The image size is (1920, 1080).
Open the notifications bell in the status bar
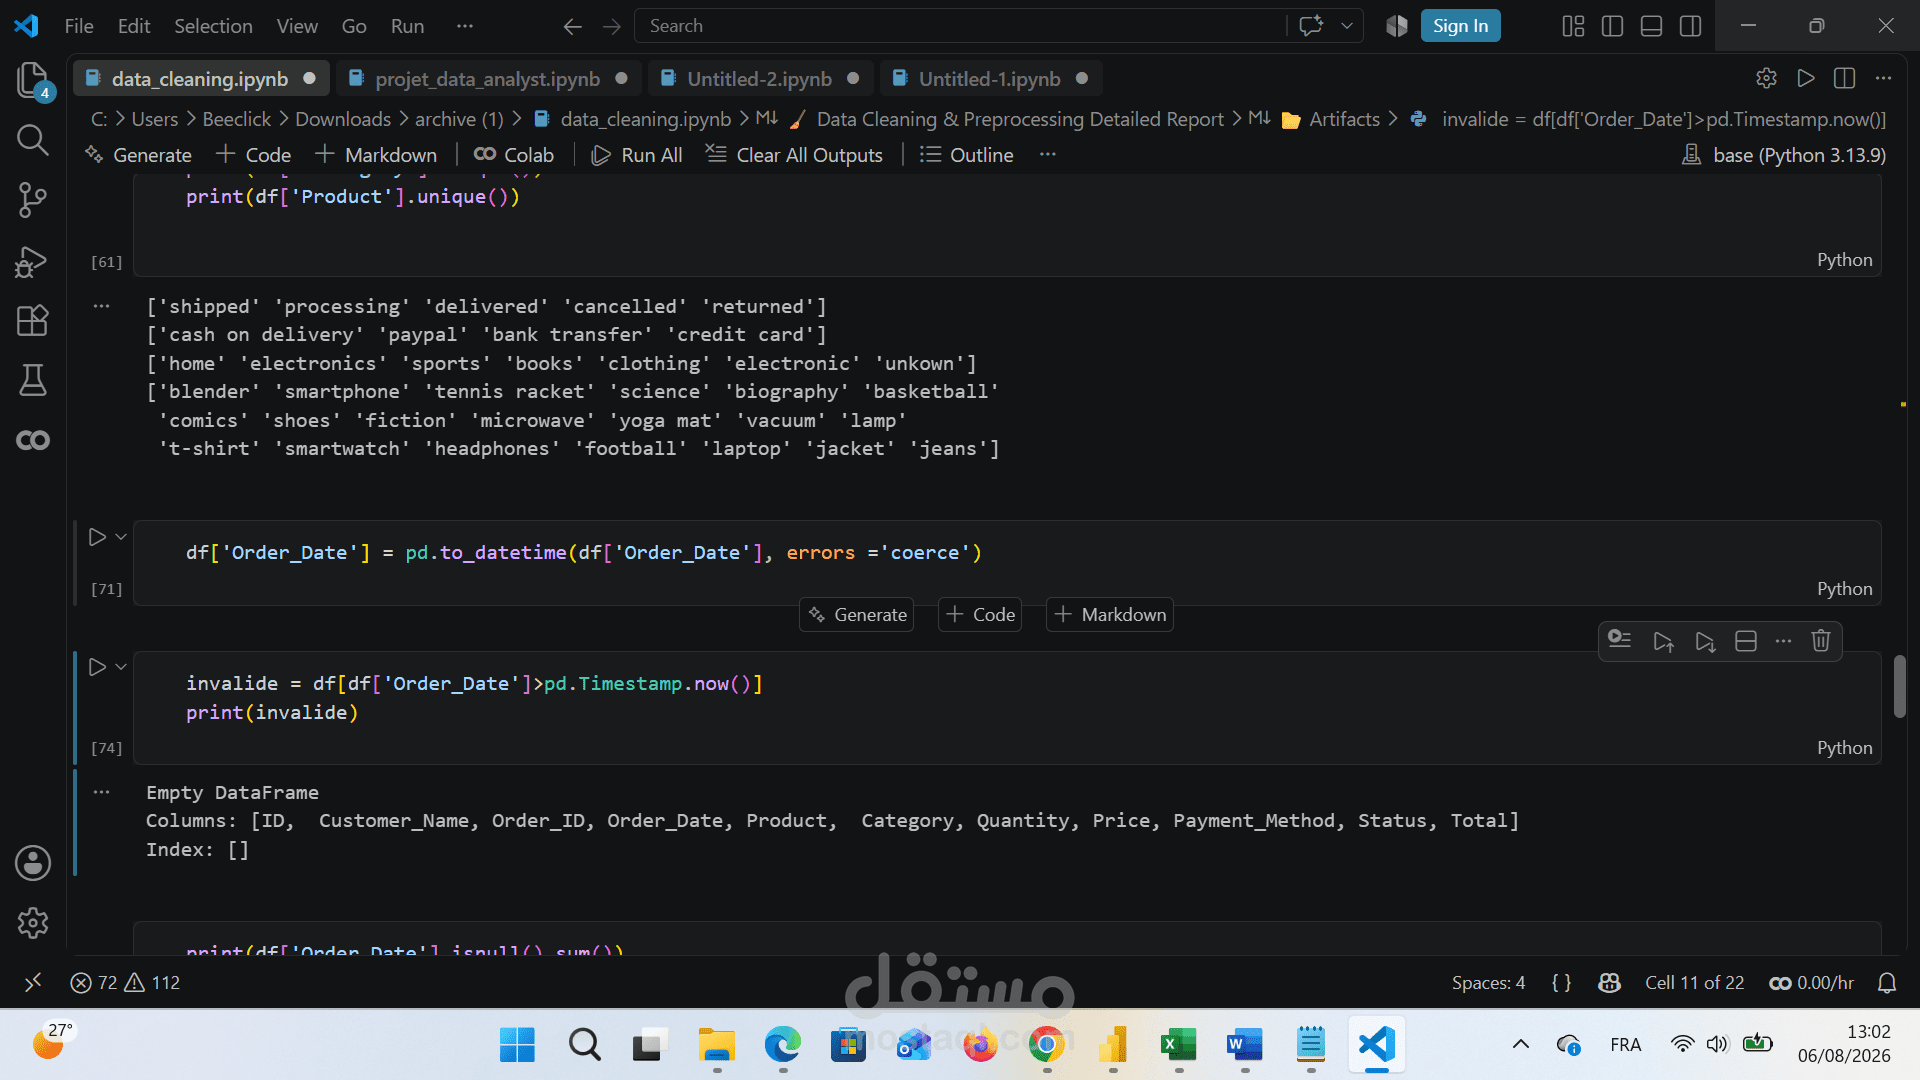point(1887,983)
